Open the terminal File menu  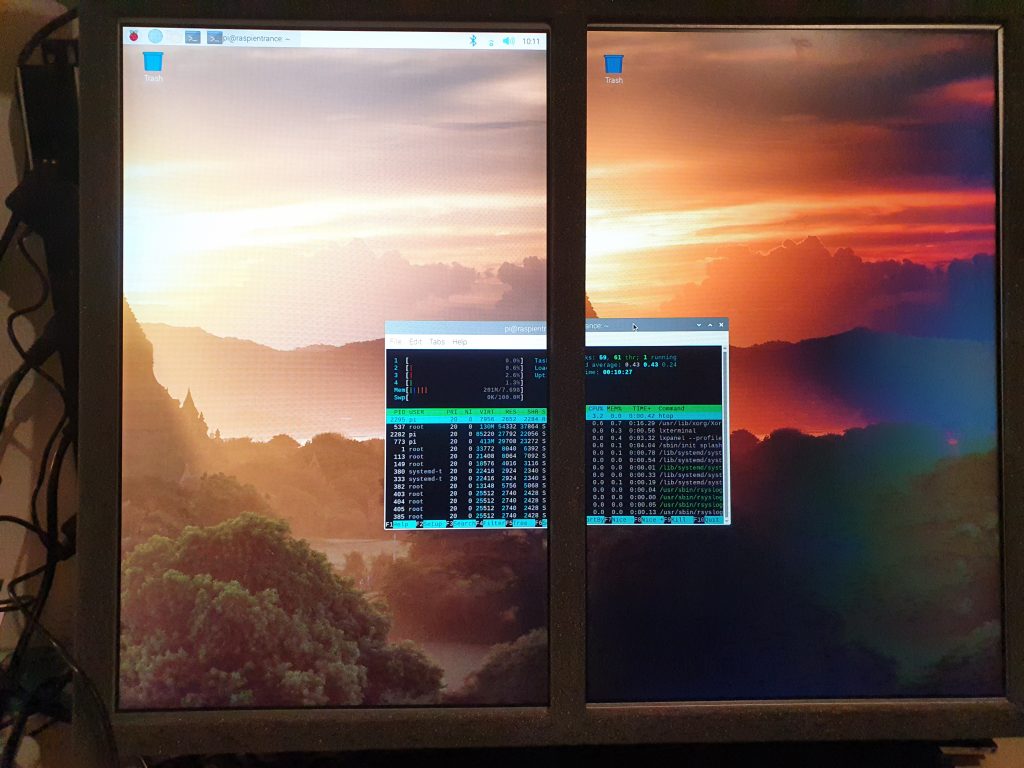(396, 342)
